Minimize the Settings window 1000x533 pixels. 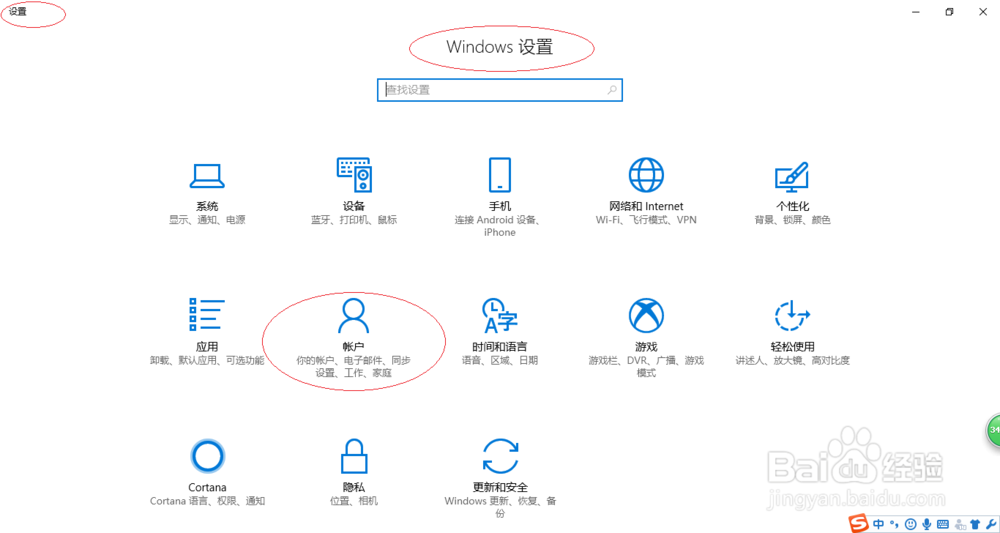tap(915, 11)
